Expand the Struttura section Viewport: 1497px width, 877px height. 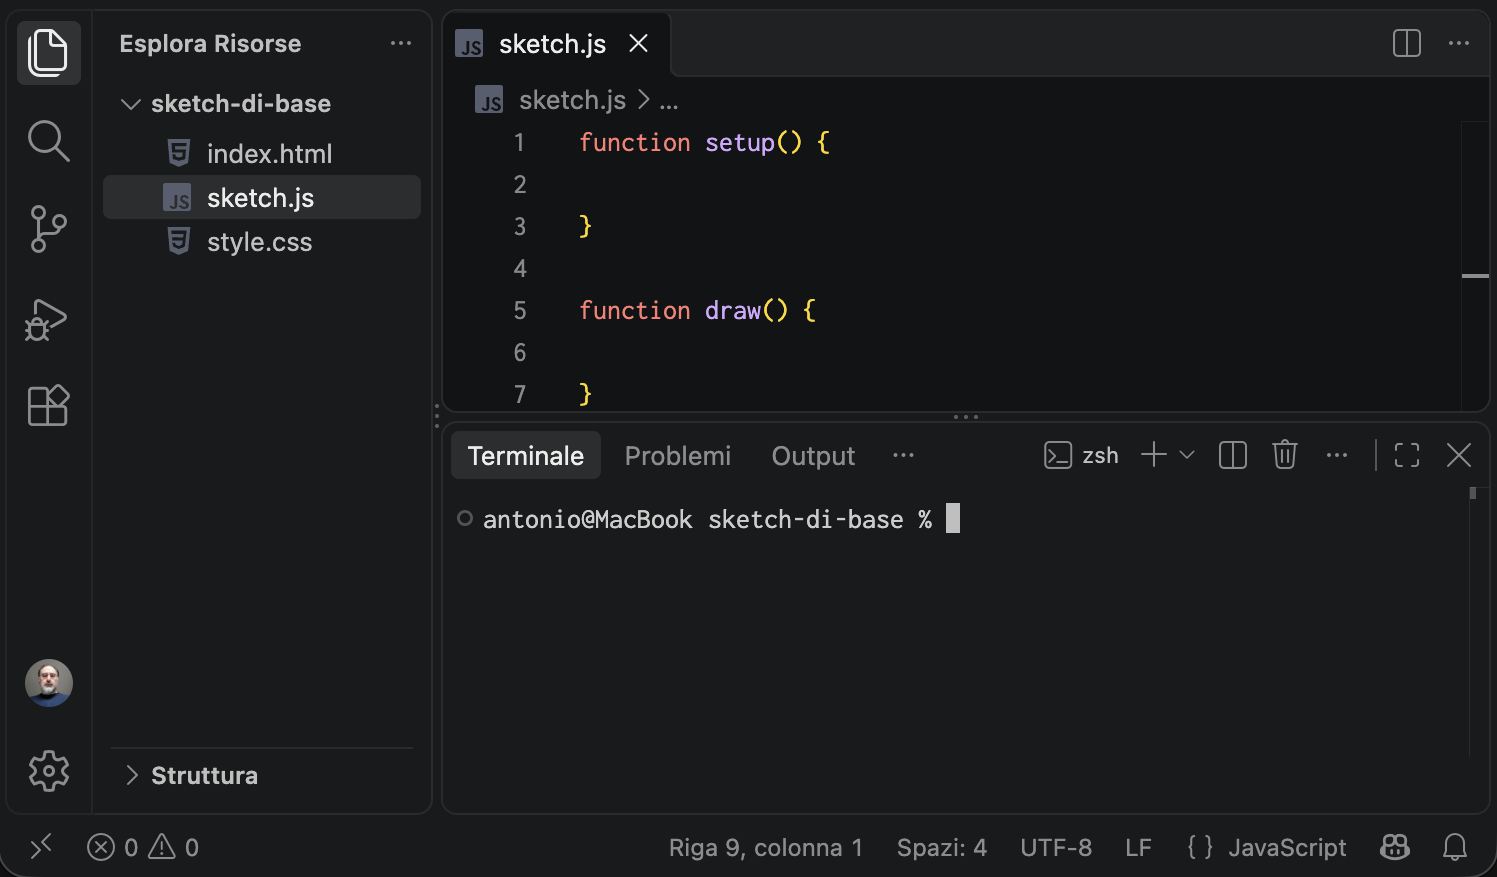tap(262, 775)
